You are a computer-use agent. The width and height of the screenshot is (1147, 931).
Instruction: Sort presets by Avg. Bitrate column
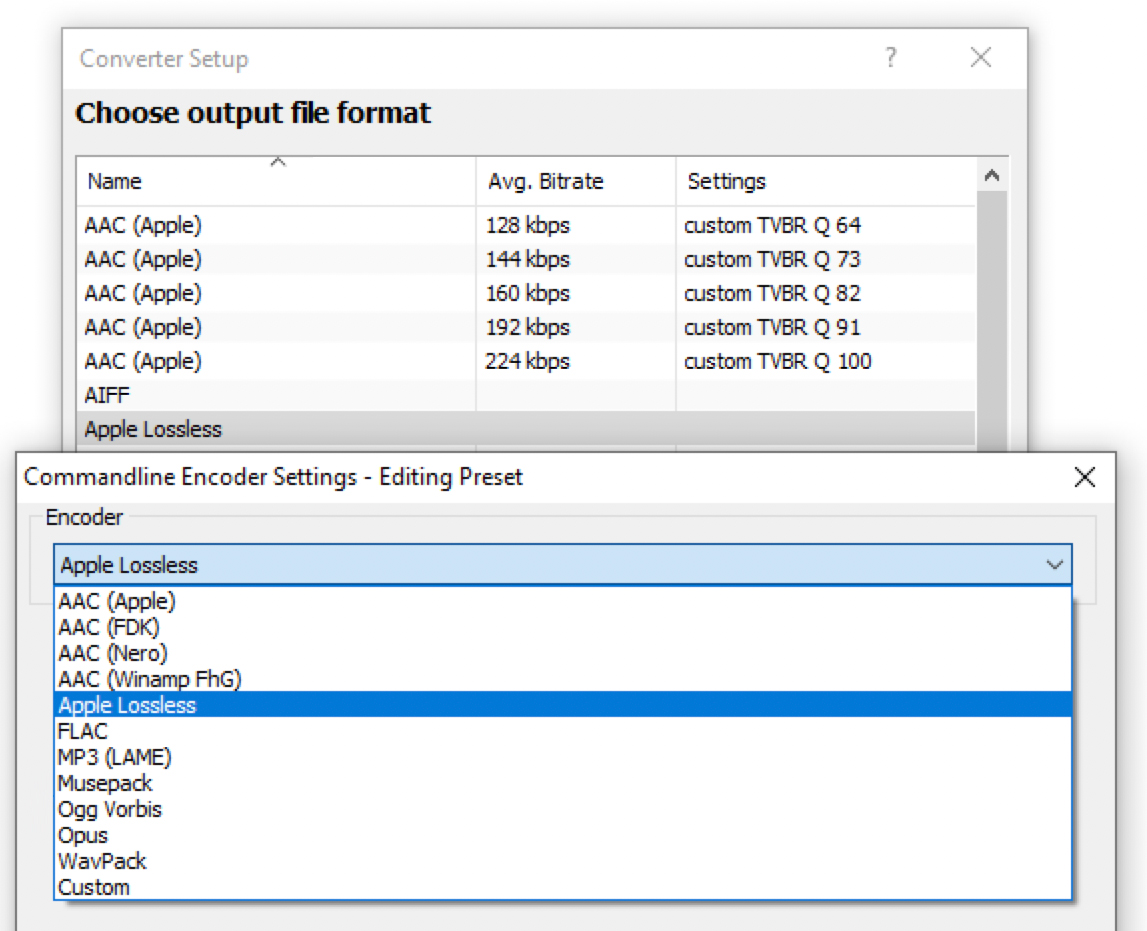576,181
